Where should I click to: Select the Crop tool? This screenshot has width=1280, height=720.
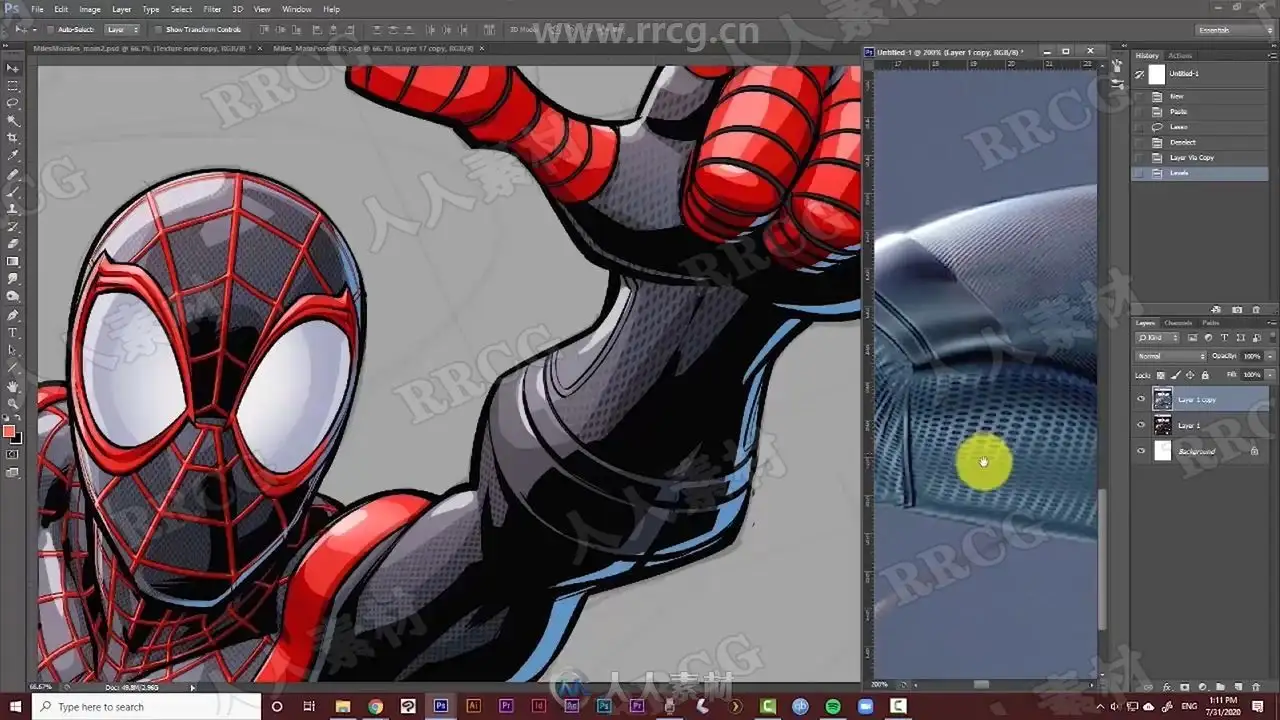coord(13,138)
